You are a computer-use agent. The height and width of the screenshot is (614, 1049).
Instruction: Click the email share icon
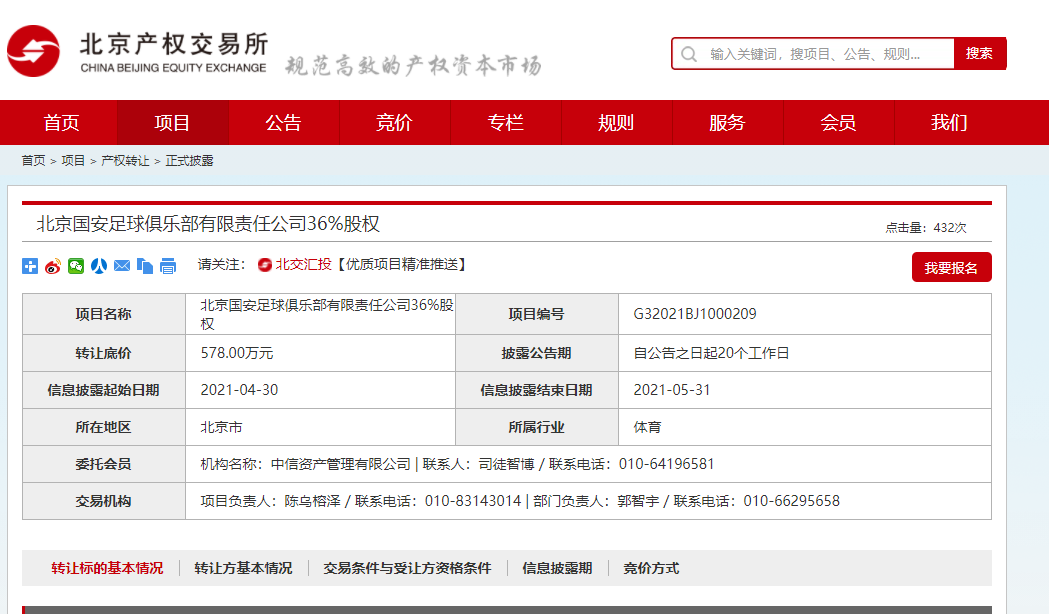[122, 266]
